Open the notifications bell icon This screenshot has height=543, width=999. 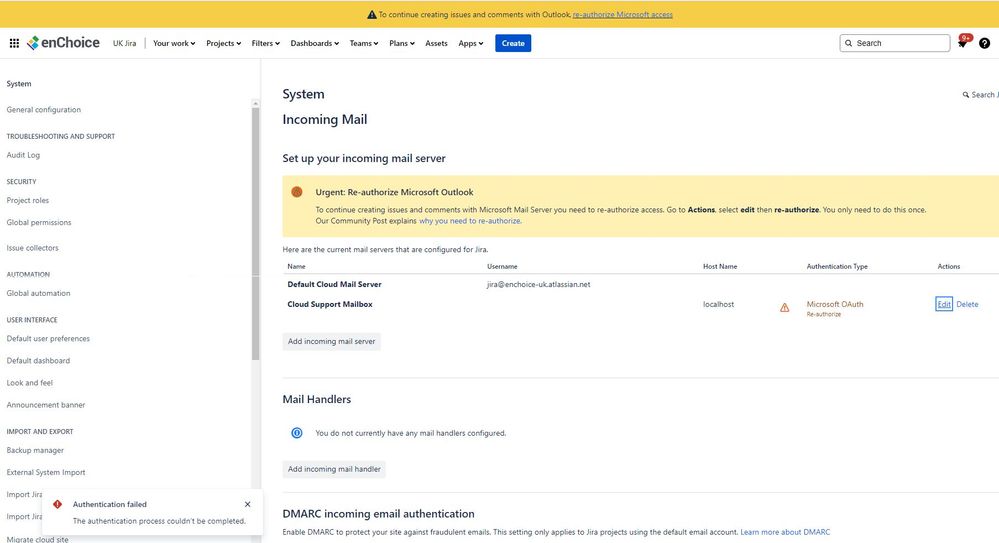click(962, 43)
